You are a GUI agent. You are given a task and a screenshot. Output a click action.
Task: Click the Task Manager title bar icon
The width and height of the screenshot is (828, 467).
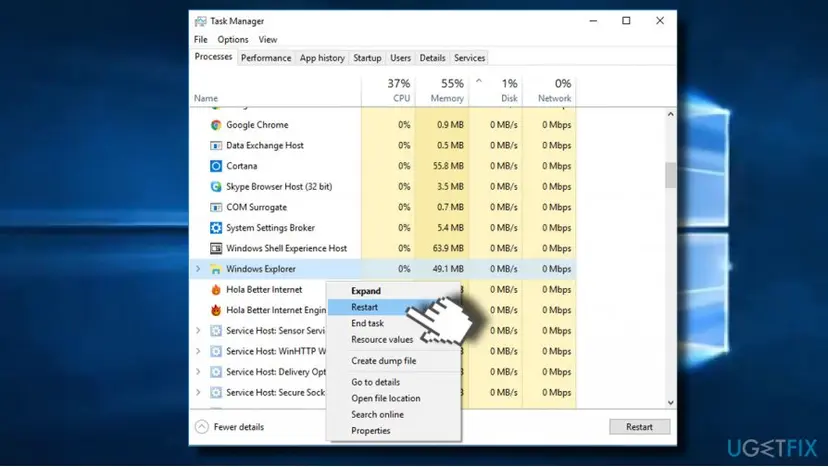(200, 21)
